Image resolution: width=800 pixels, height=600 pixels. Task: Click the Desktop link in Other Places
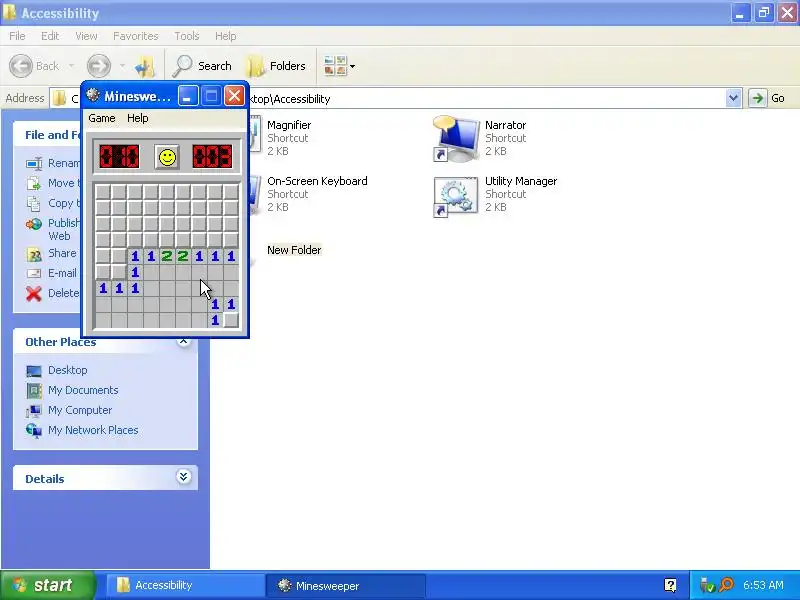click(67, 370)
